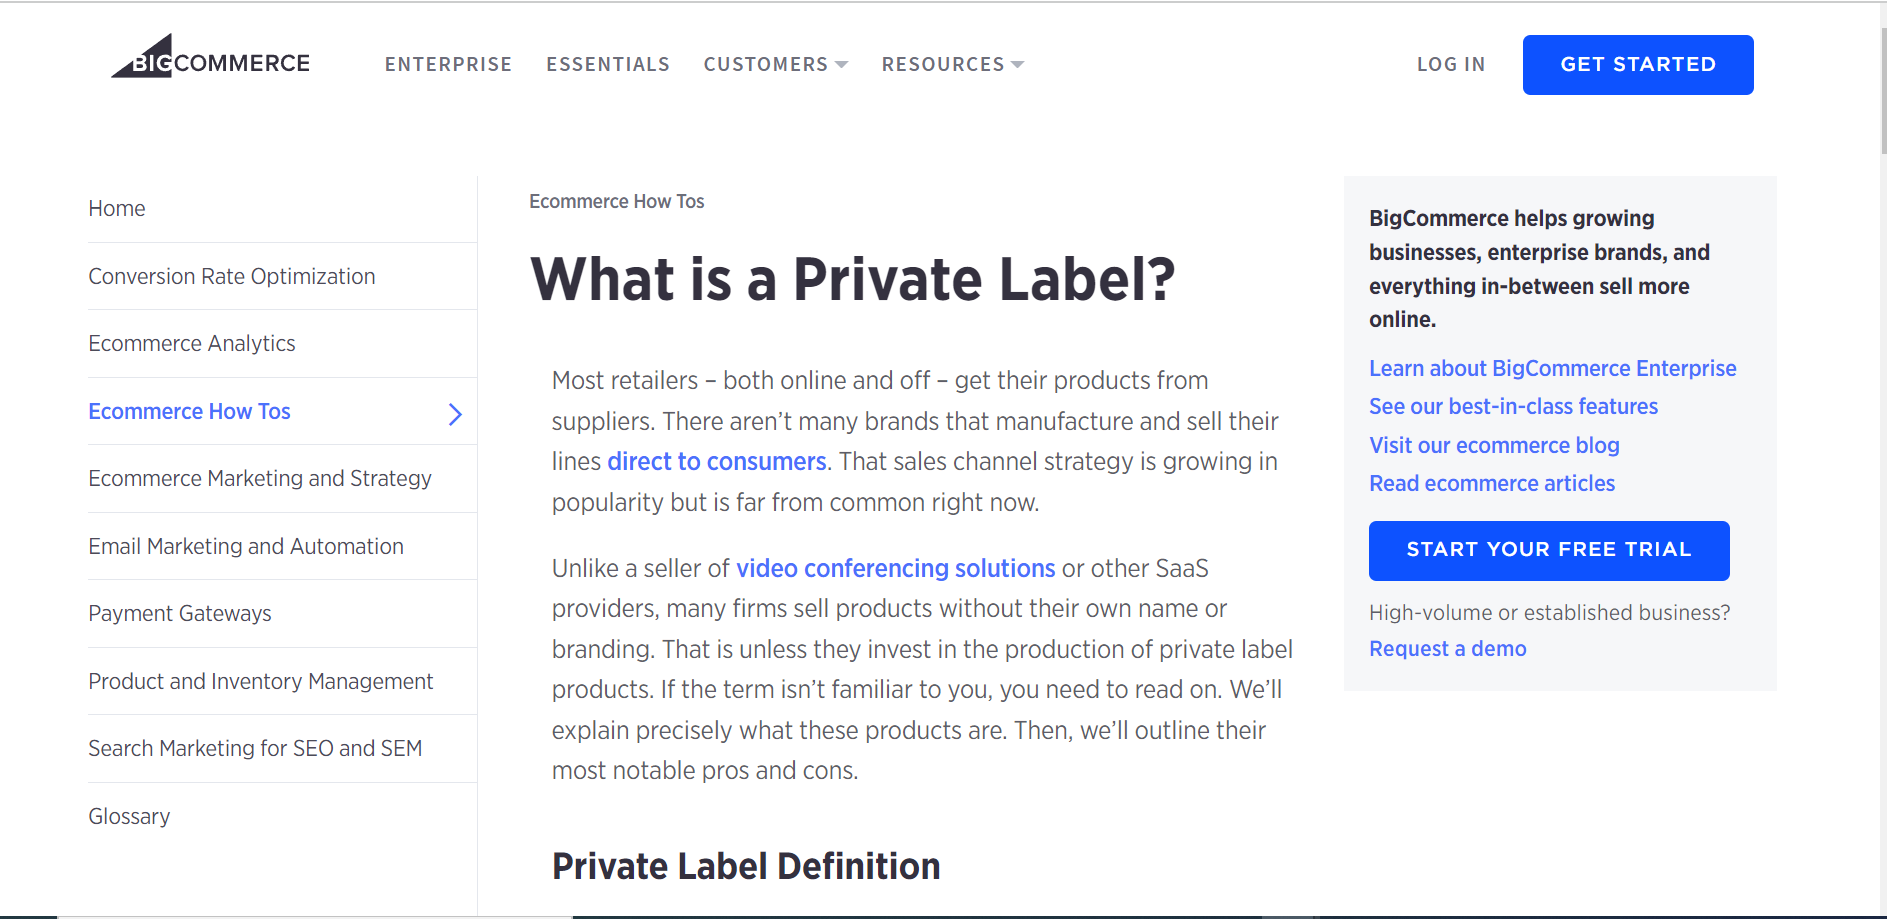Click the Log In link
The width and height of the screenshot is (1887, 919).
(1450, 65)
